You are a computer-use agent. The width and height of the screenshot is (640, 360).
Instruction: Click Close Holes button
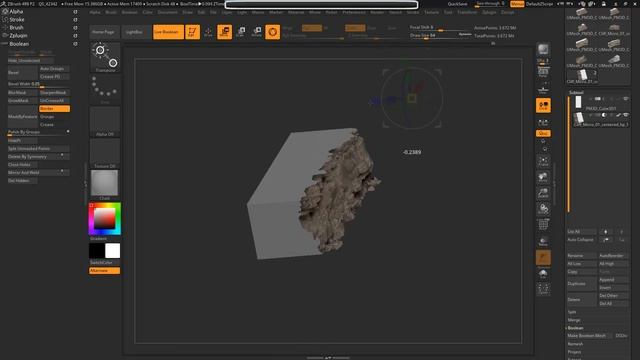pyautogui.click(x=22, y=164)
